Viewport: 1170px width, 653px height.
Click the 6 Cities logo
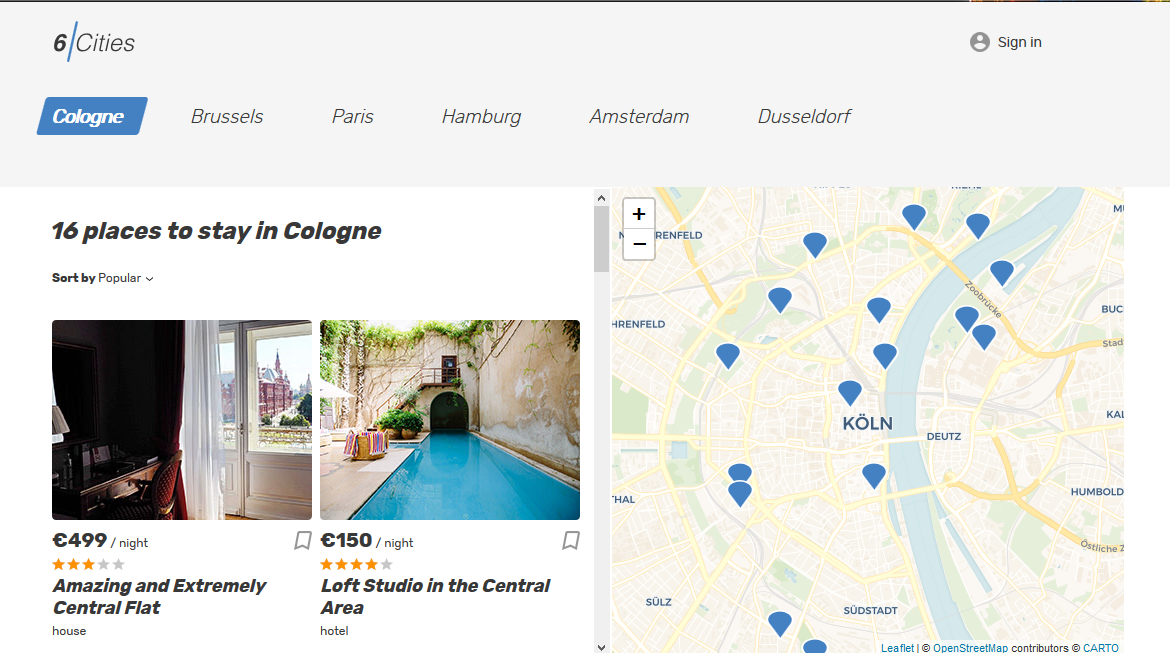pyautogui.click(x=93, y=41)
